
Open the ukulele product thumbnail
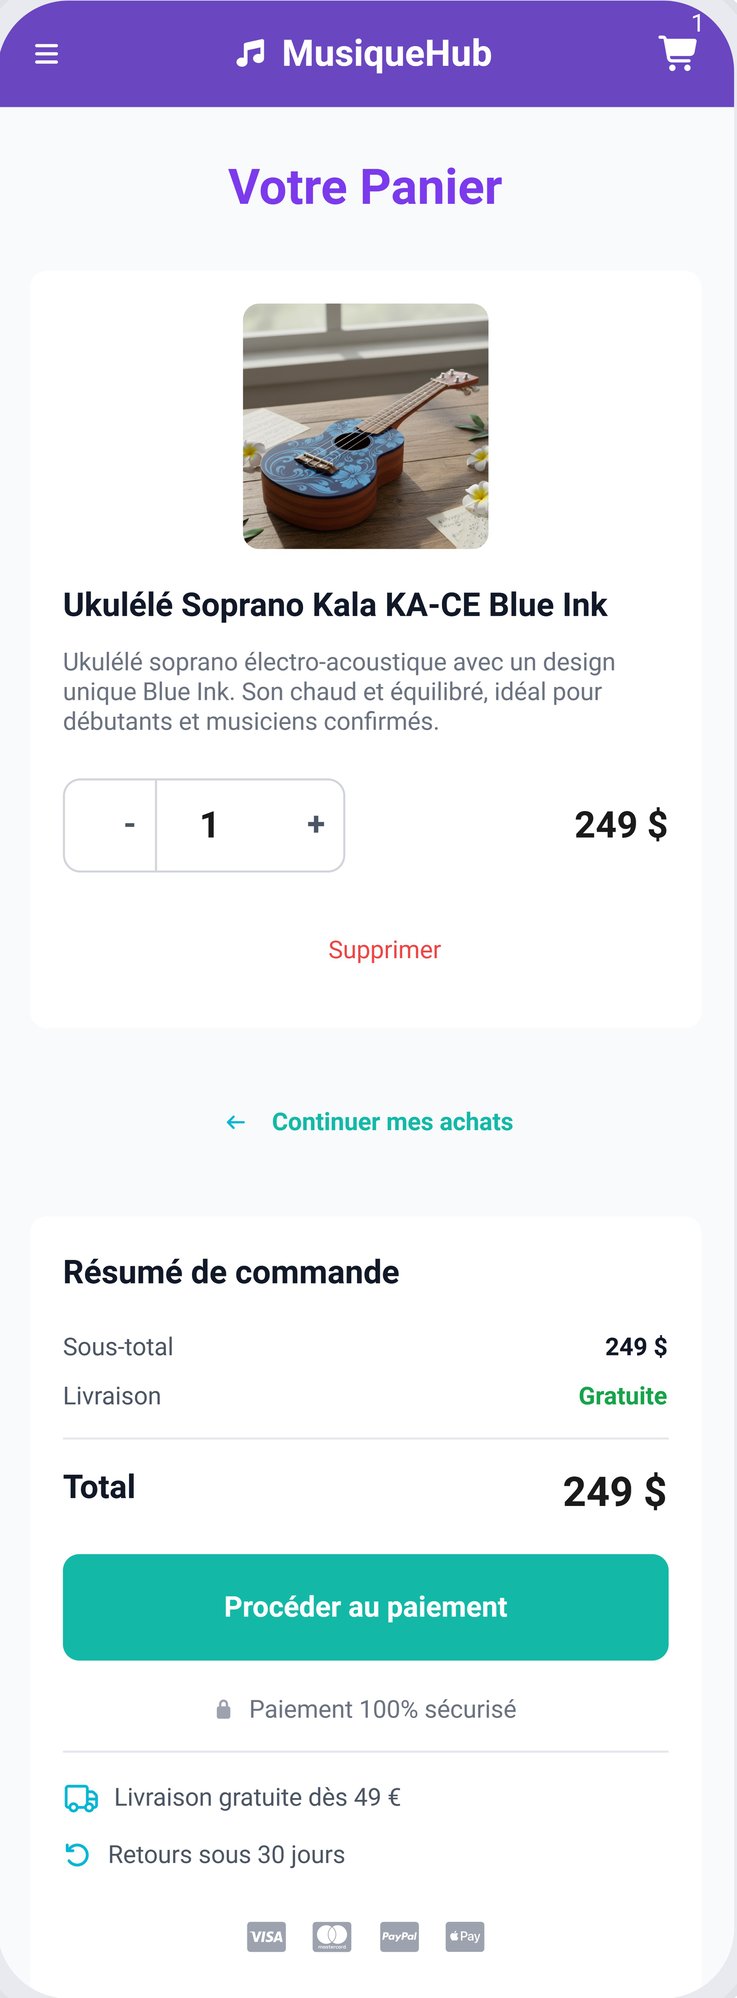coord(366,426)
